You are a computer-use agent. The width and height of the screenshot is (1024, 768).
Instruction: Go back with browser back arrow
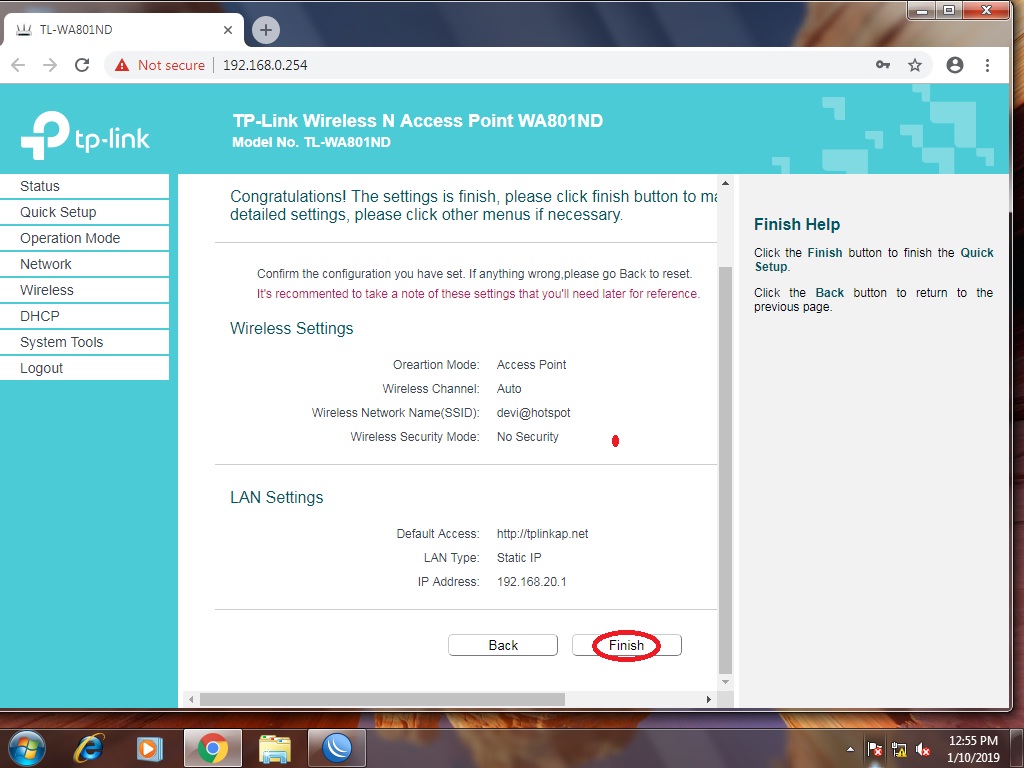18,65
